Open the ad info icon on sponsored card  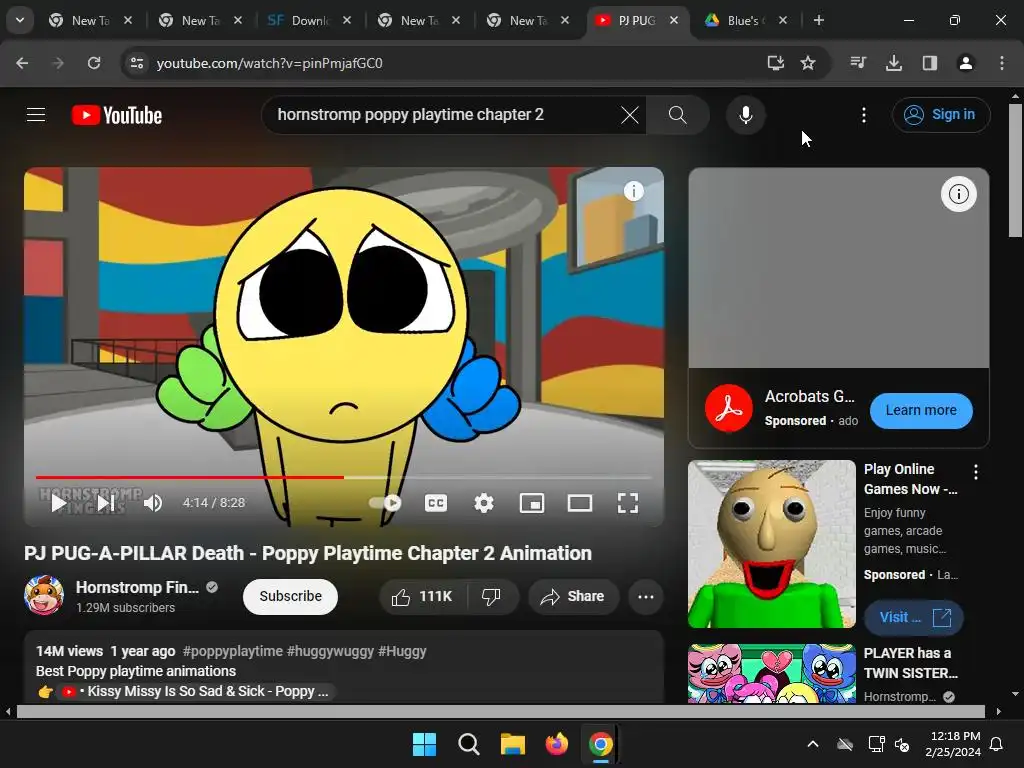pos(958,194)
